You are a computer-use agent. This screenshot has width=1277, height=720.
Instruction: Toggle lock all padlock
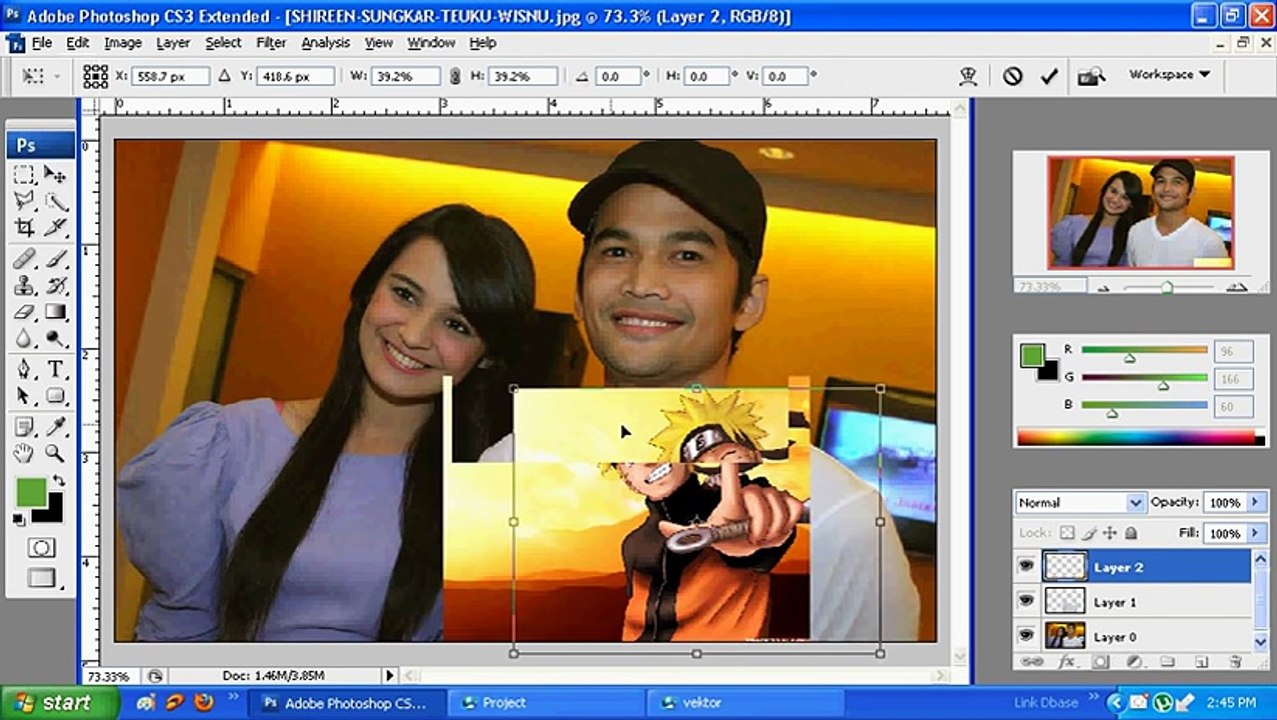(x=1131, y=533)
